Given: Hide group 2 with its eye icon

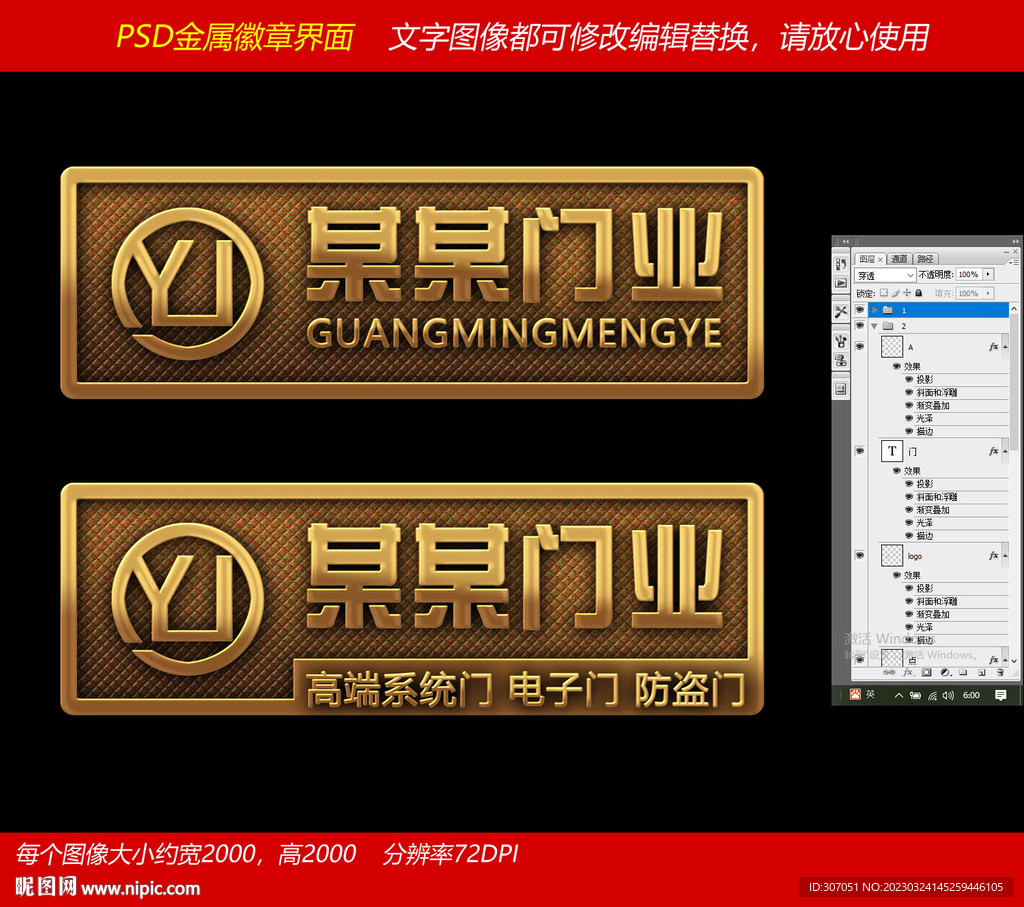Looking at the screenshot, I should pyautogui.click(x=859, y=325).
